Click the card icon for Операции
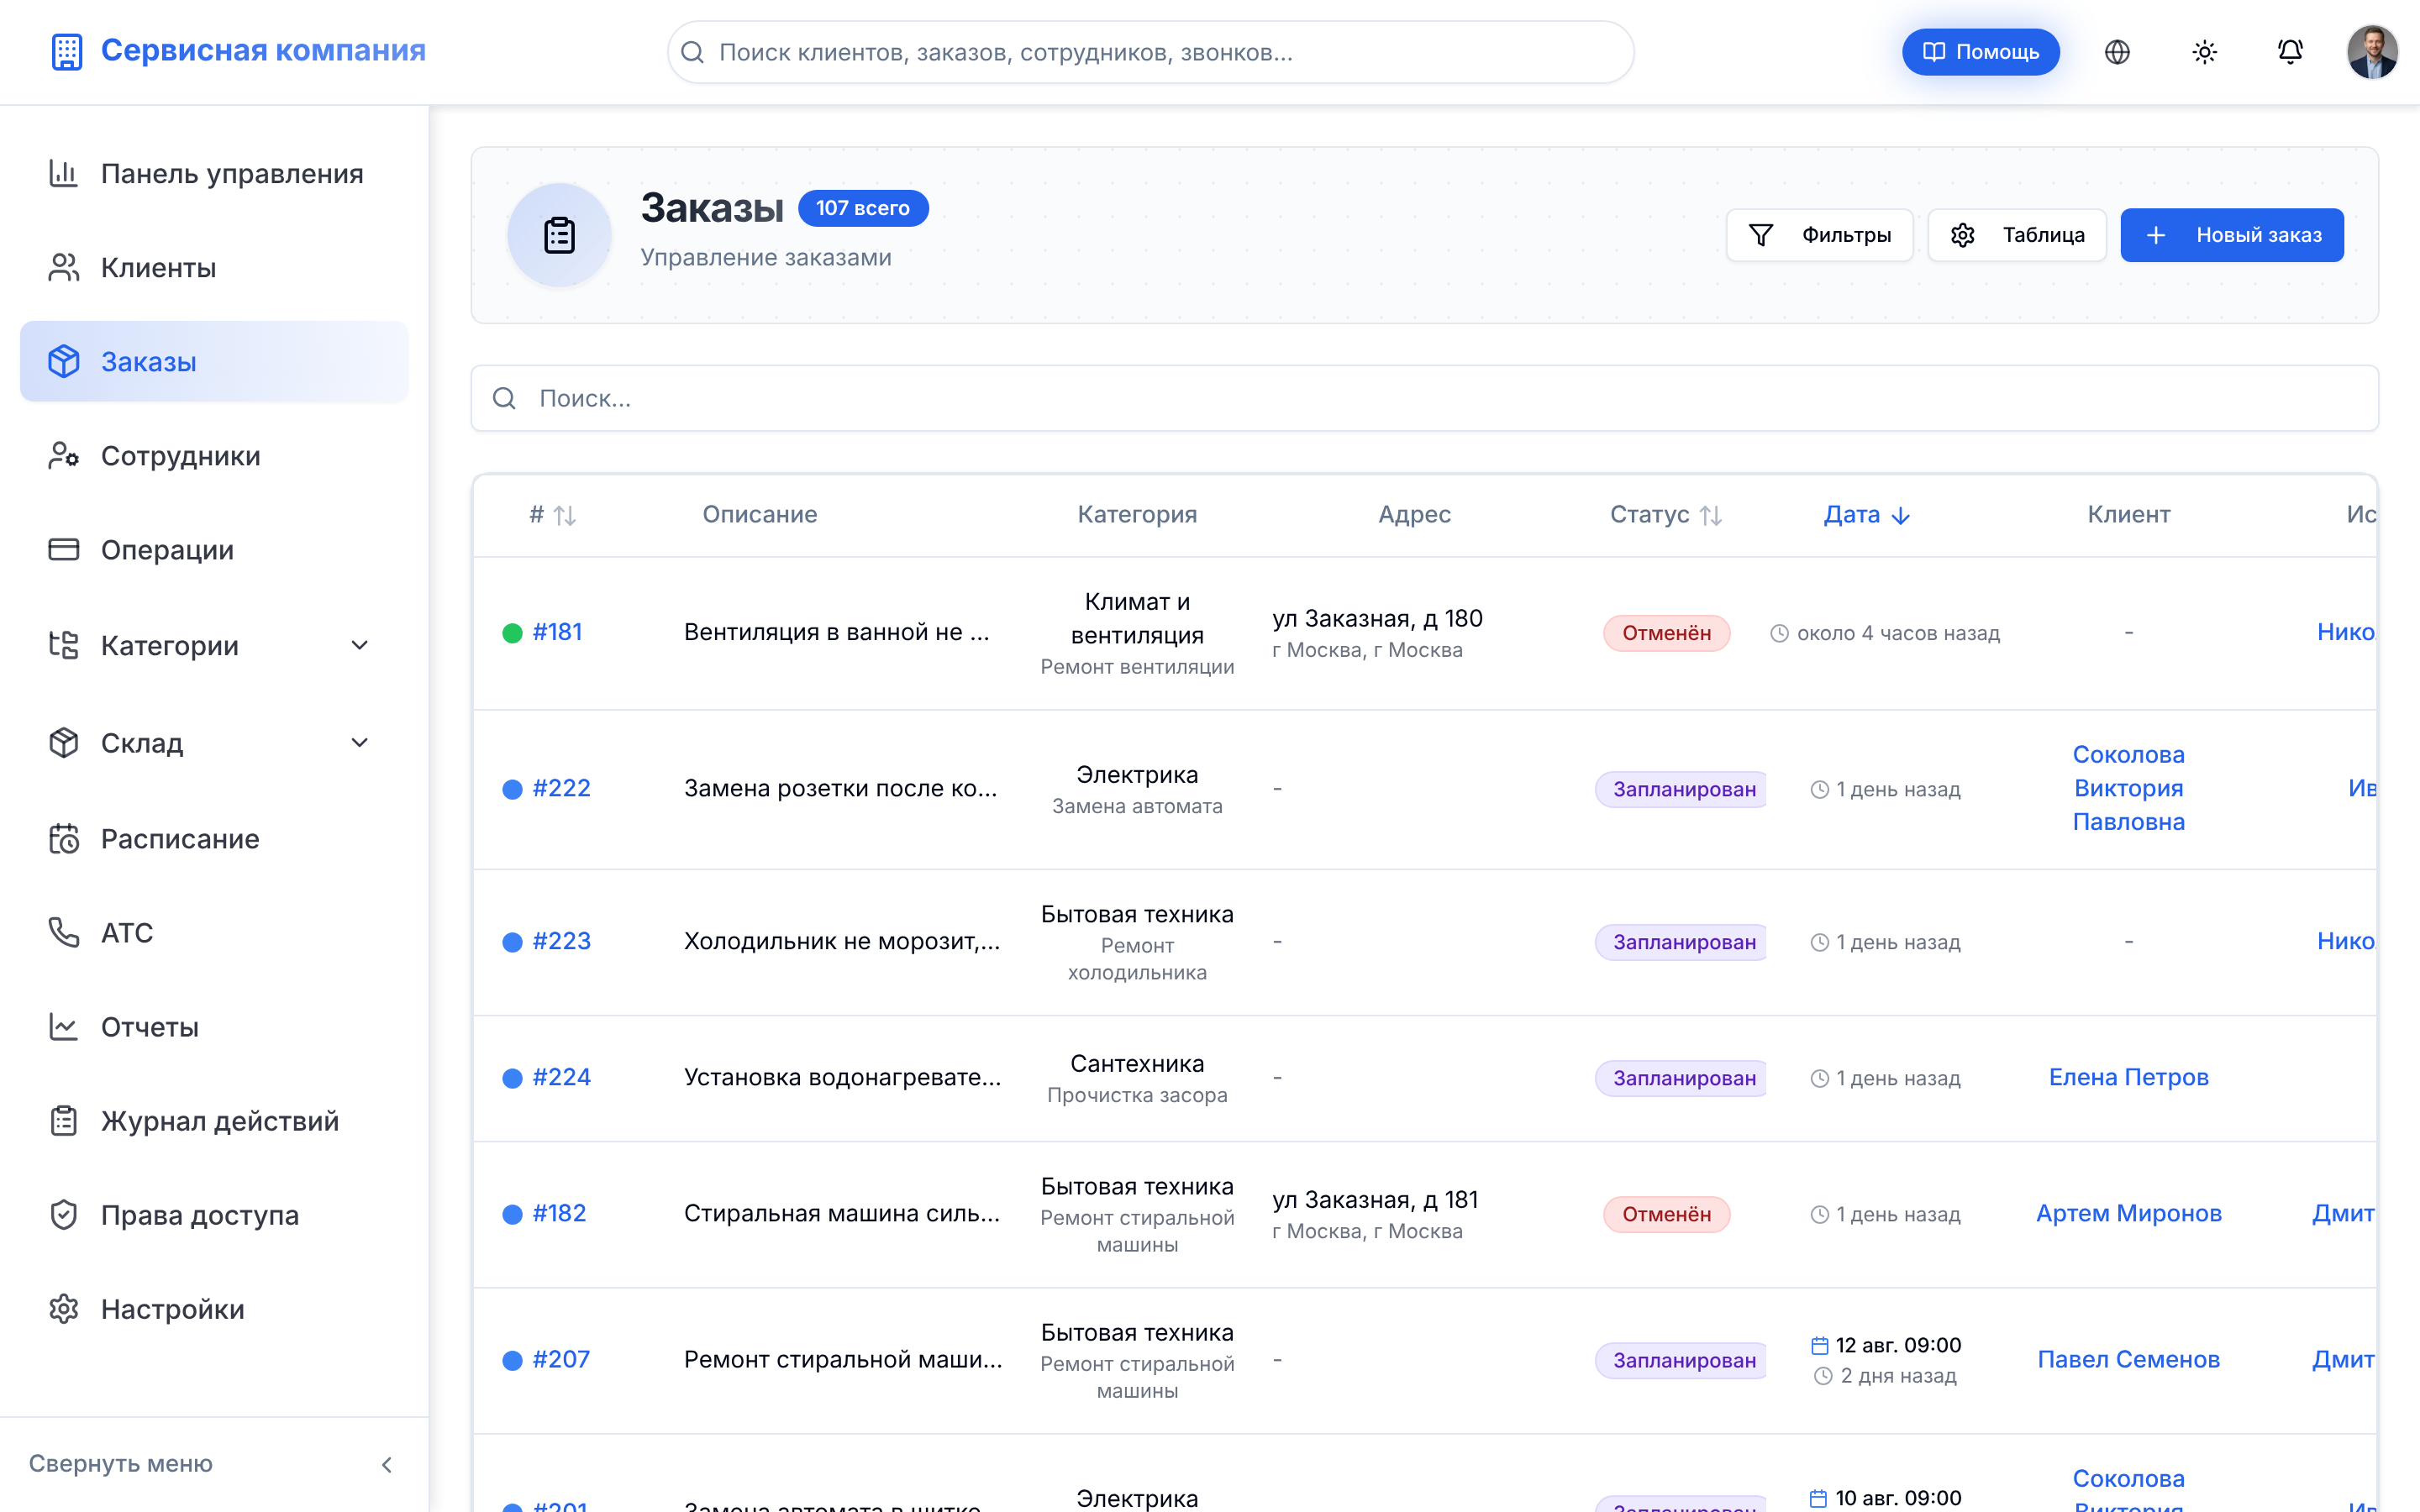 [64, 549]
